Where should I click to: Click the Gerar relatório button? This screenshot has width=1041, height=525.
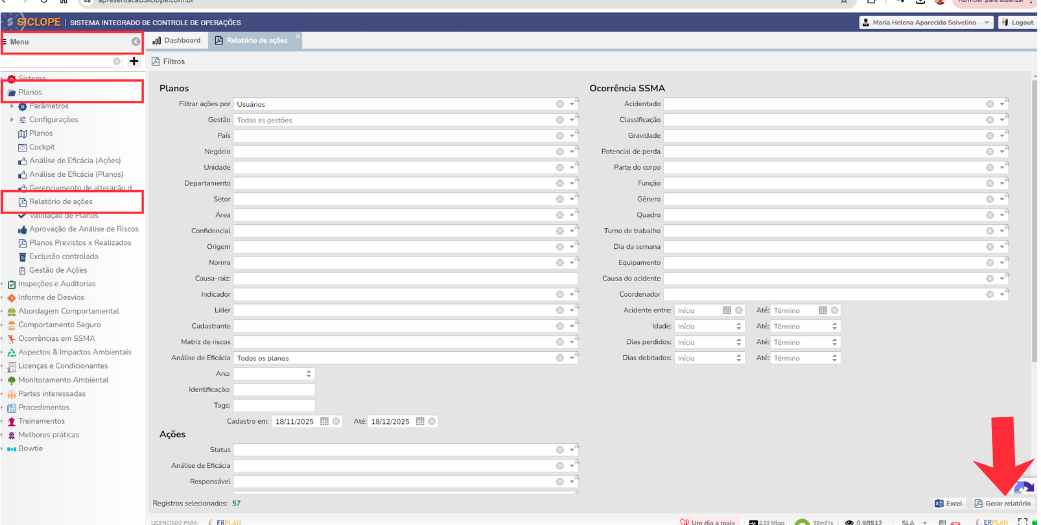[x=1002, y=503]
